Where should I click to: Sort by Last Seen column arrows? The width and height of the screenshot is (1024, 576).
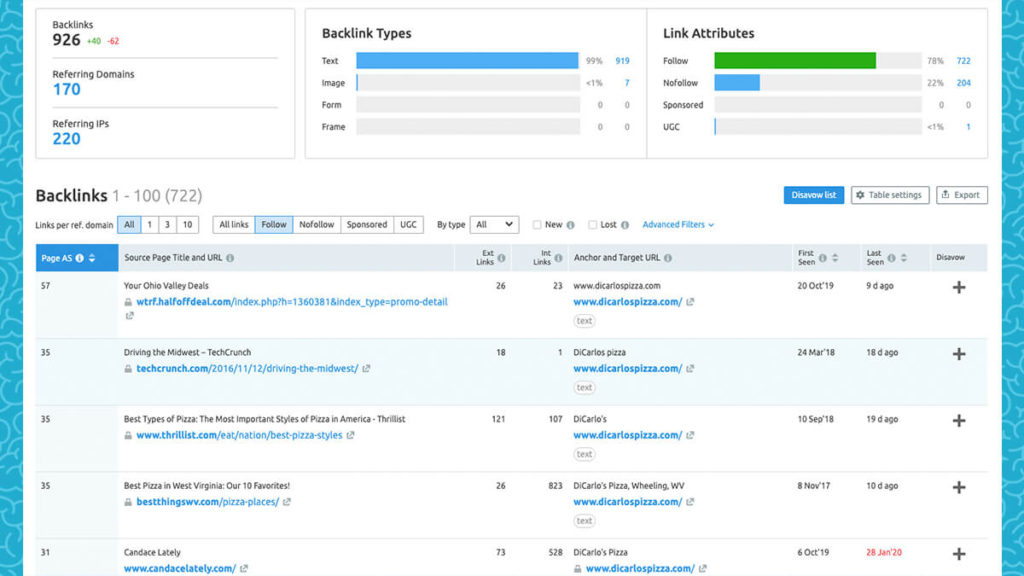tap(905, 258)
